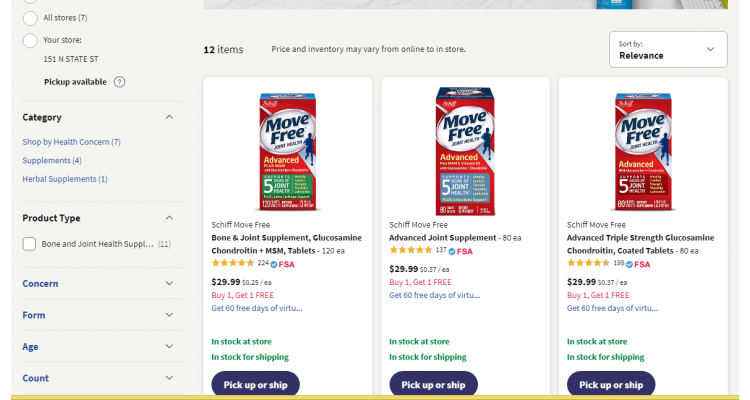Open Shop by Health Concern category
Viewport: 750px width, 400px height.
[71, 142]
